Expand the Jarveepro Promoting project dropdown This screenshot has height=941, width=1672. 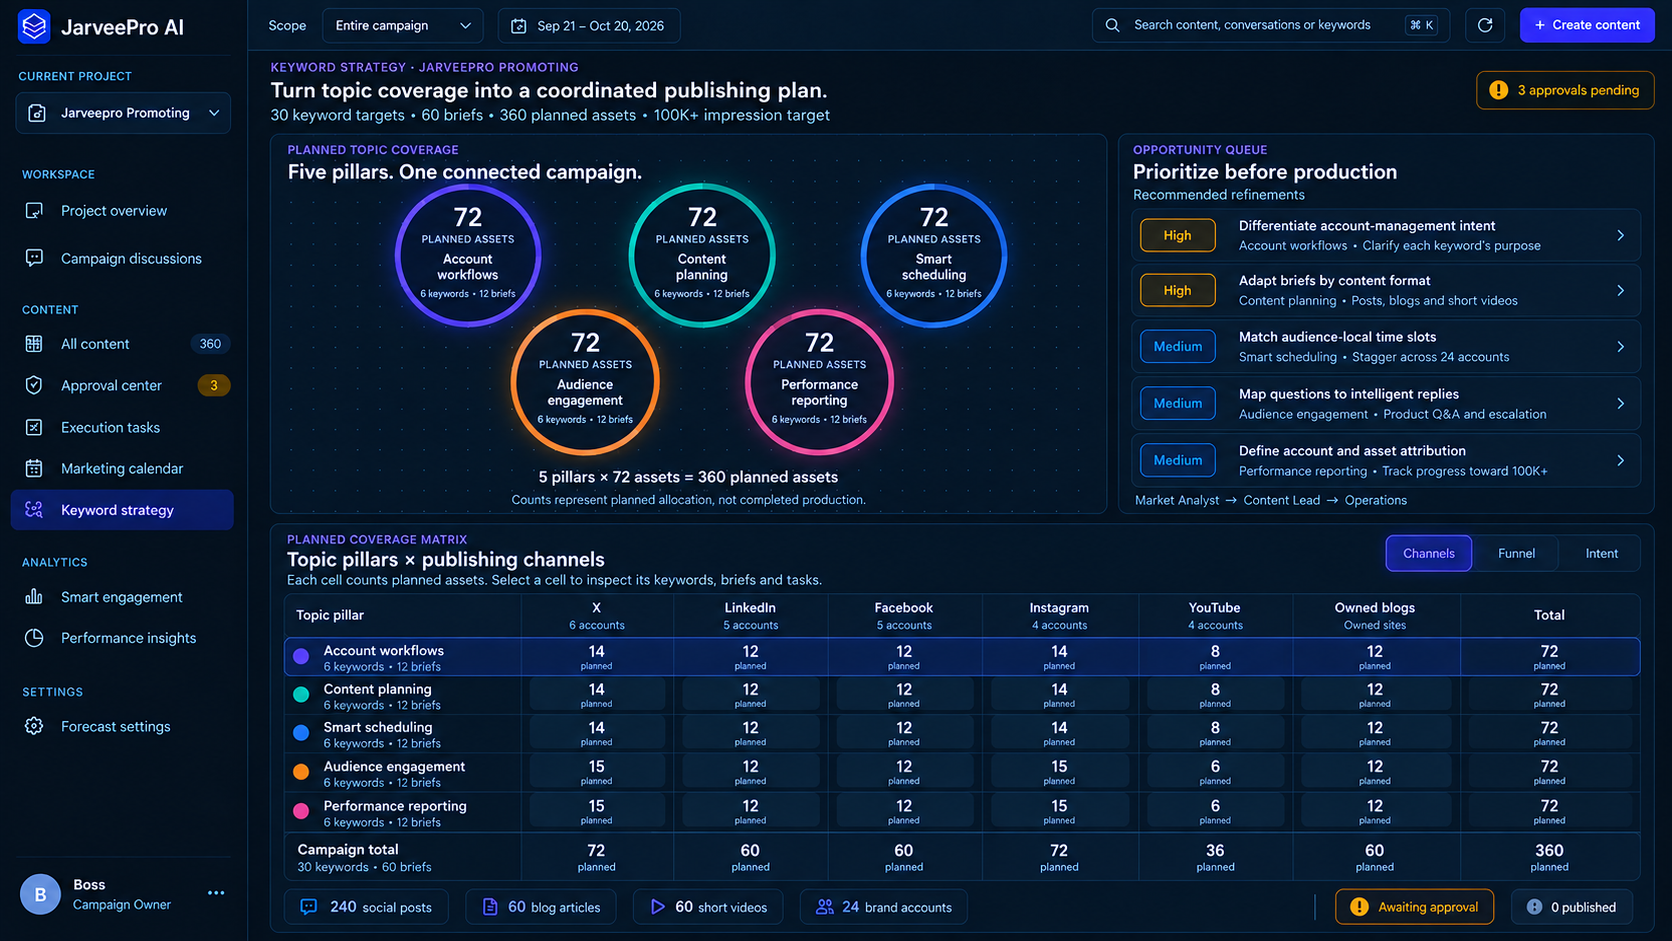(123, 113)
